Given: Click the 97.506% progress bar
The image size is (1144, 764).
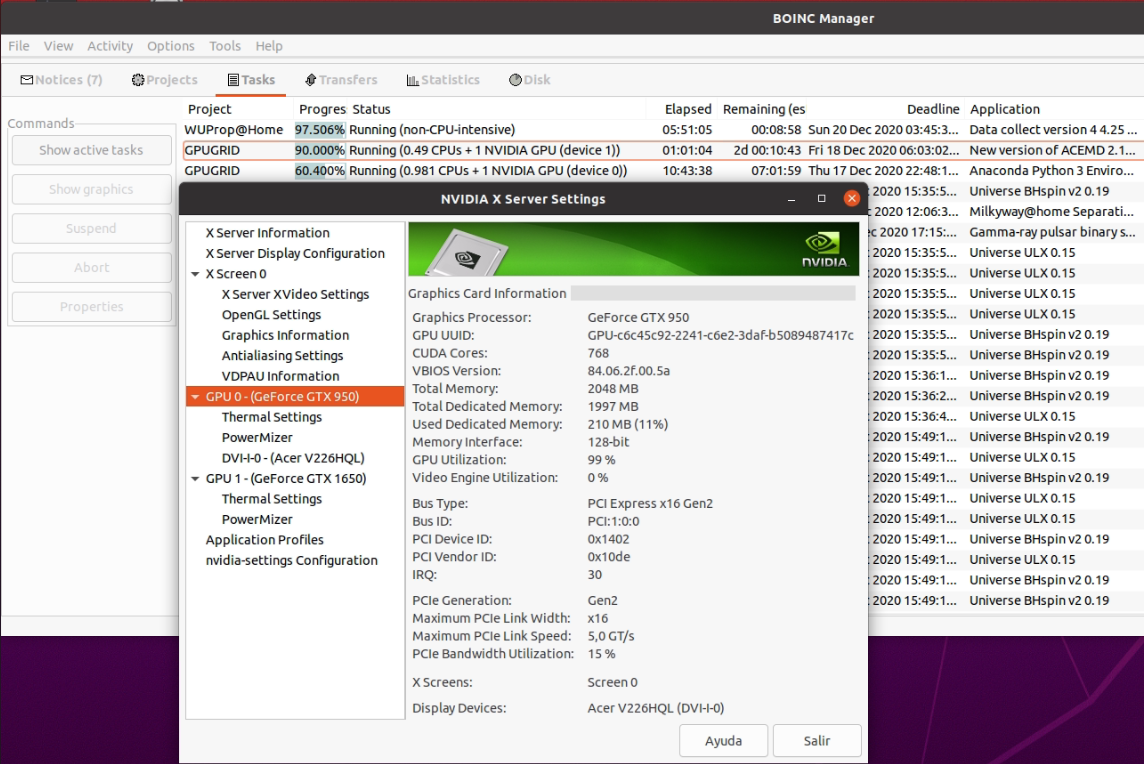Looking at the screenshot, I should coord(320,130).
